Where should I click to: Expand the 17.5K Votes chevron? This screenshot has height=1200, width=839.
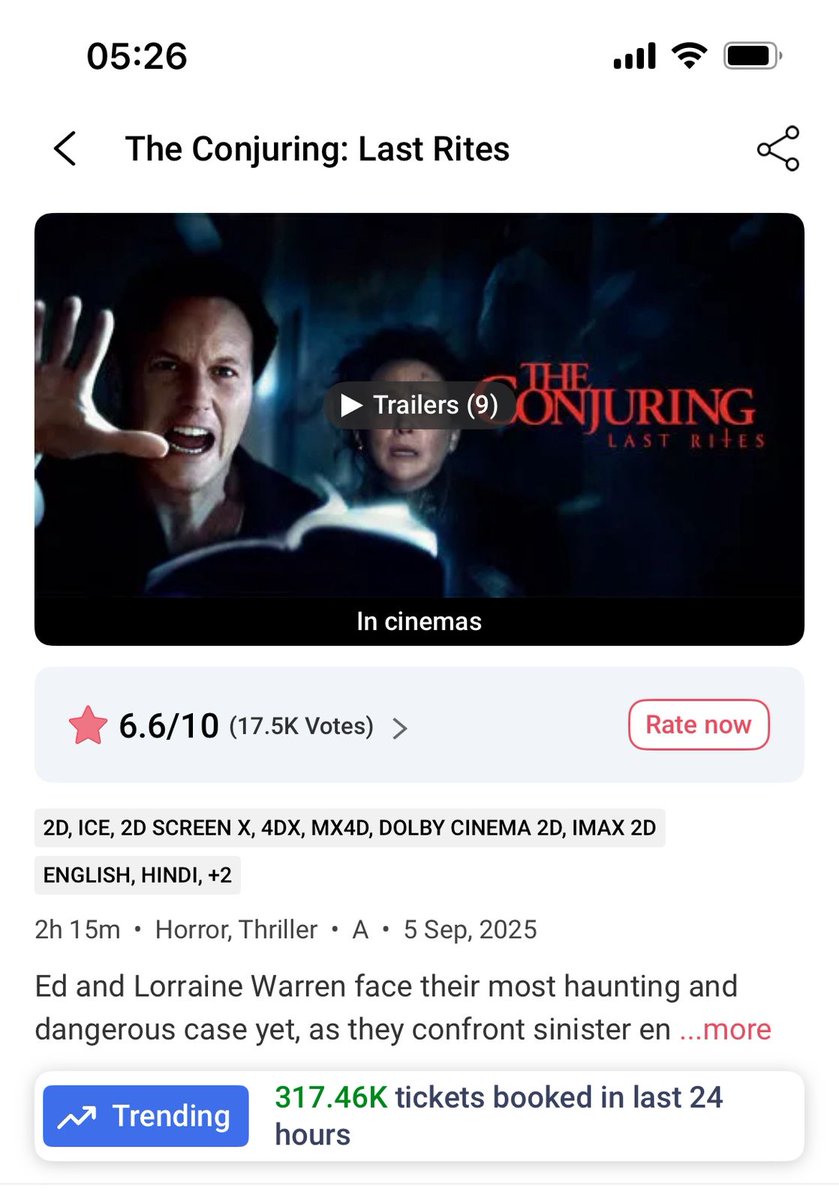pyautogui.click(x=400, y=728)
